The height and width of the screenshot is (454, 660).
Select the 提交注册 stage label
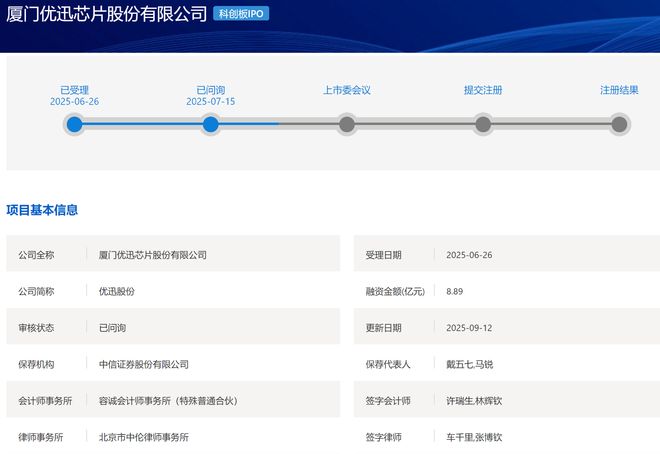pyautogui.click(x=483, y=90)
